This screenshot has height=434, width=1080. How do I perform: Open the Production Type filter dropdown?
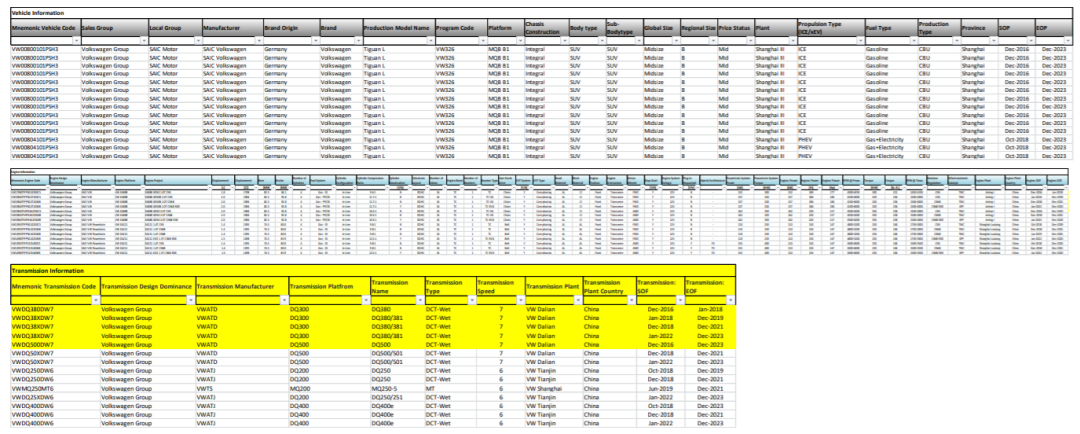[957, 41]
